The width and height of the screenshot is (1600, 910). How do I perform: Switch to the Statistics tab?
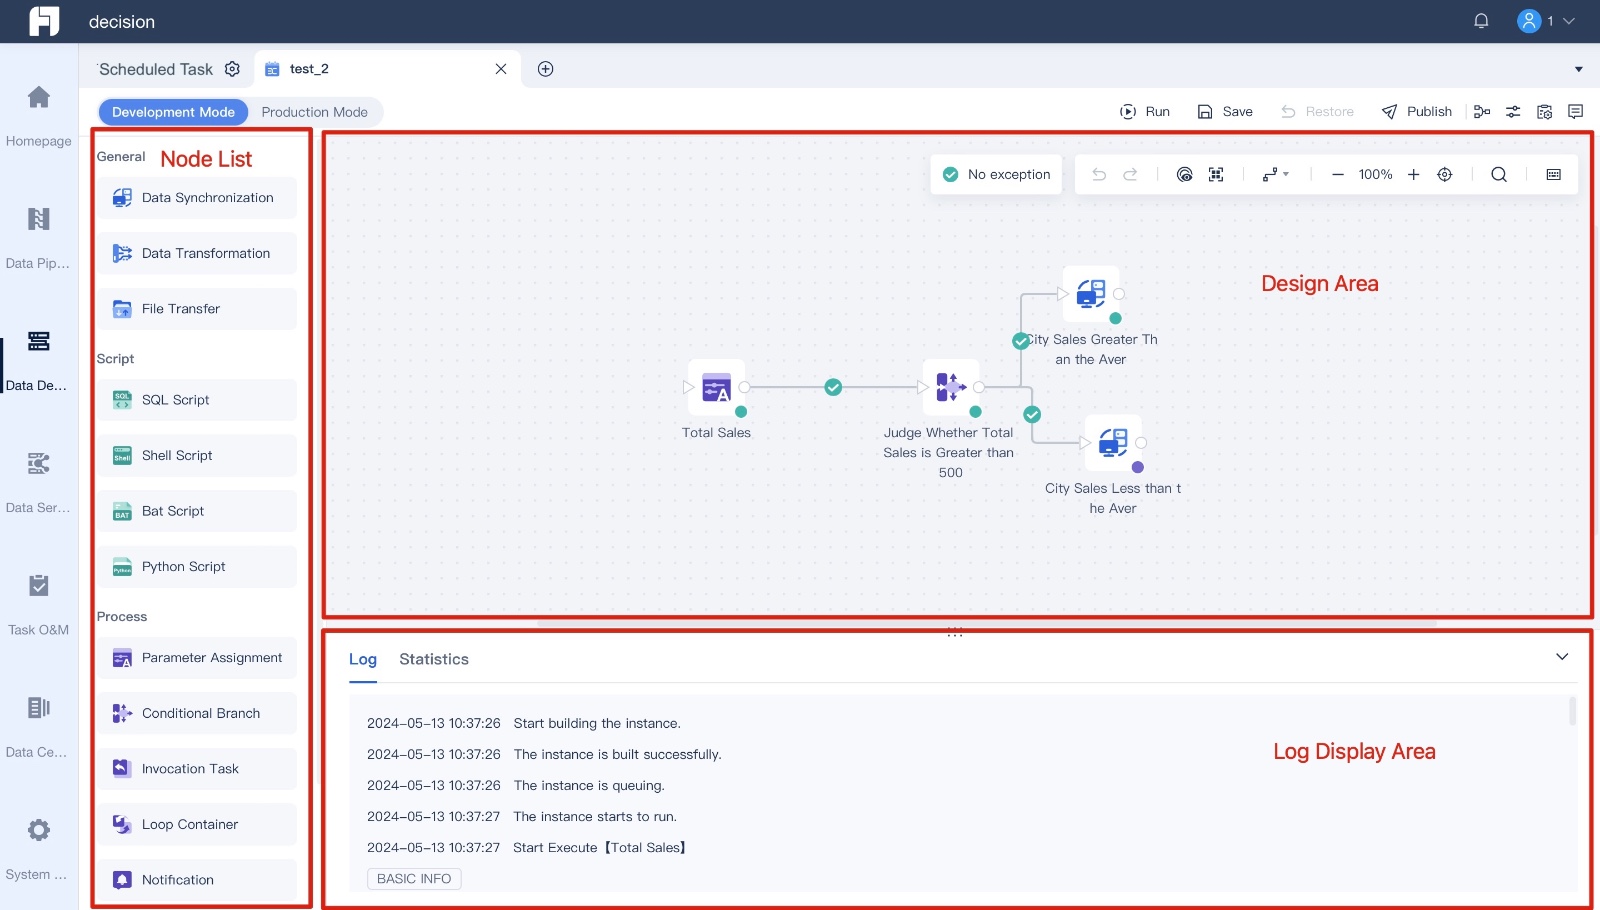(x=434, y=659)
